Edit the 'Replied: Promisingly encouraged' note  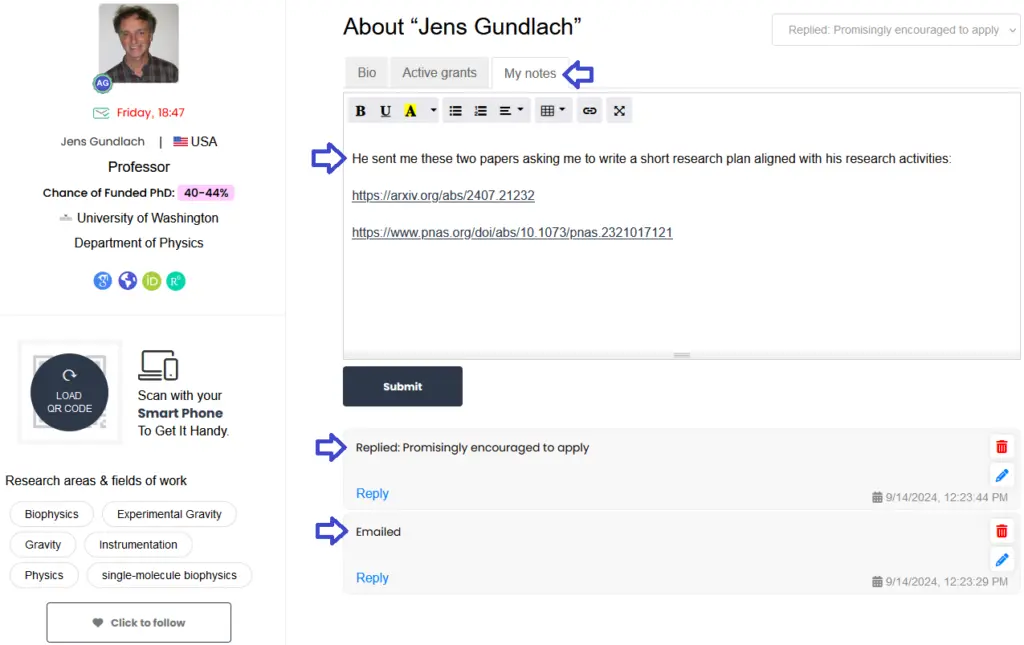point(1001,475)
